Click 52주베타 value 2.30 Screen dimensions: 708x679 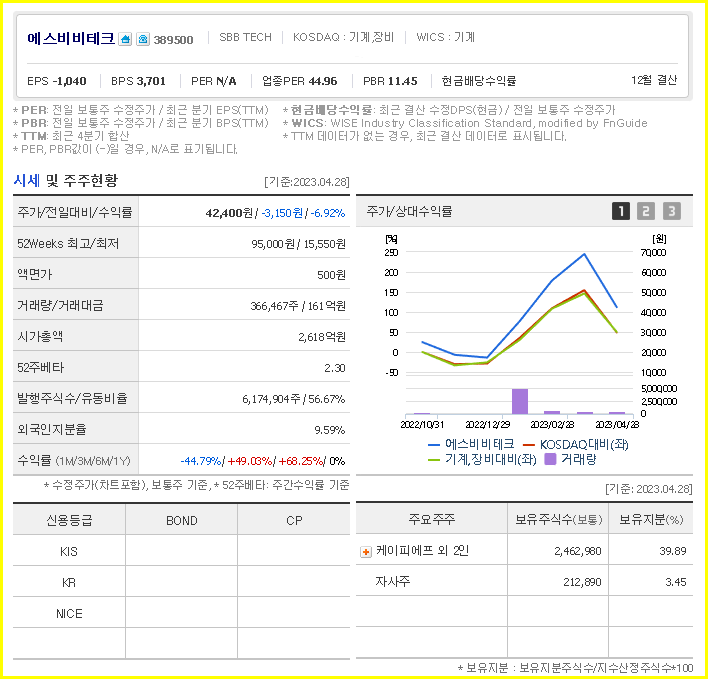pos(335,368)
